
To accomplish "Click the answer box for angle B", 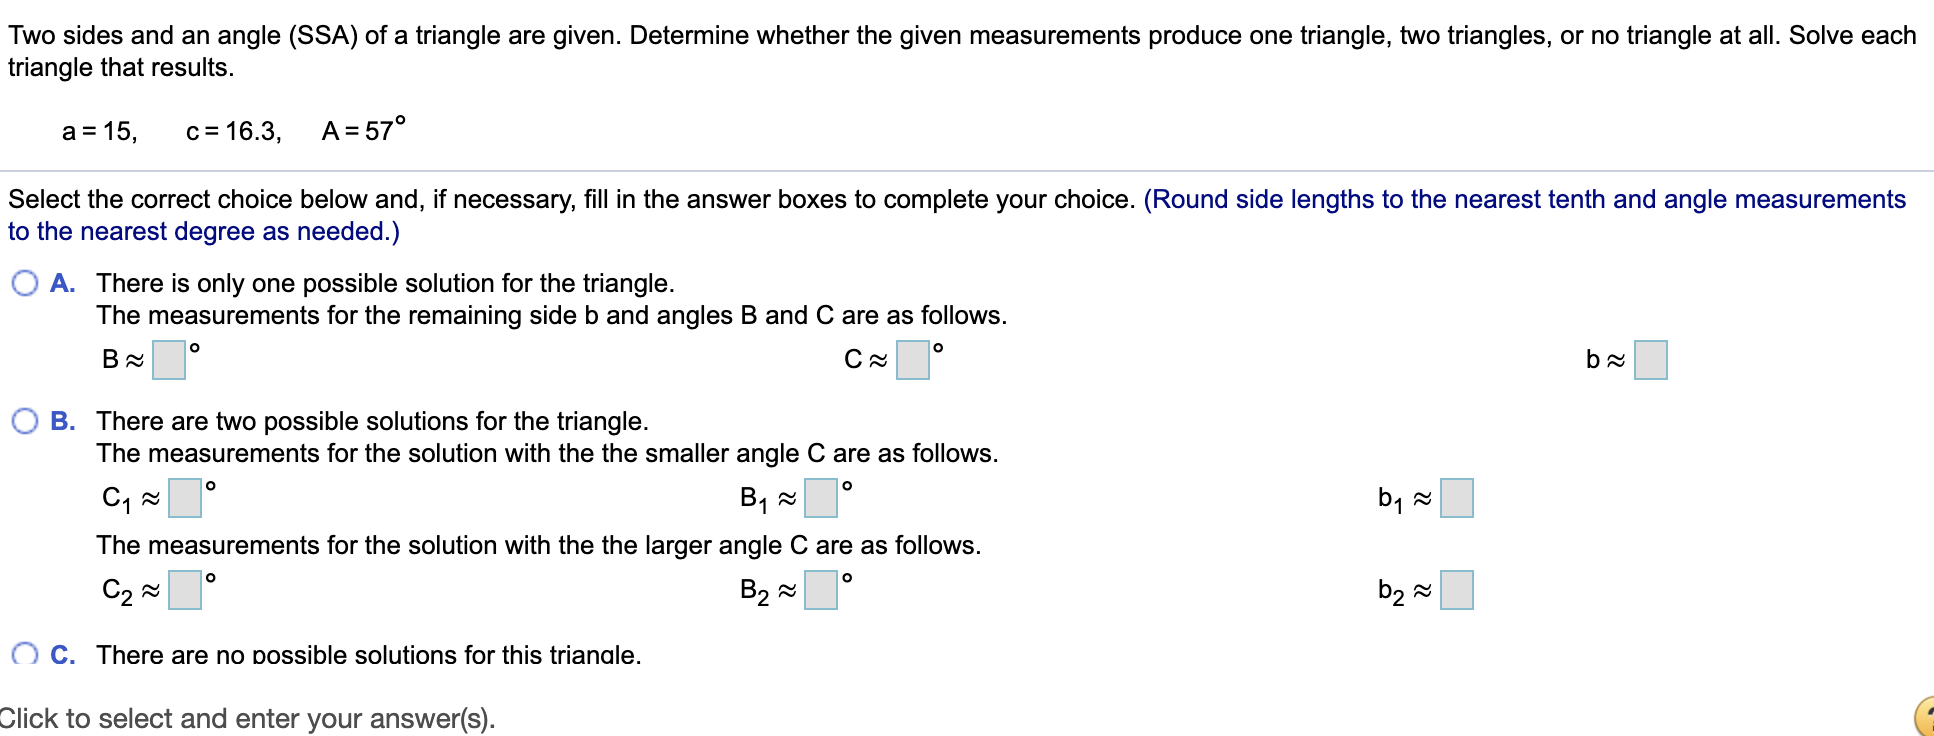I will [167, 360].
